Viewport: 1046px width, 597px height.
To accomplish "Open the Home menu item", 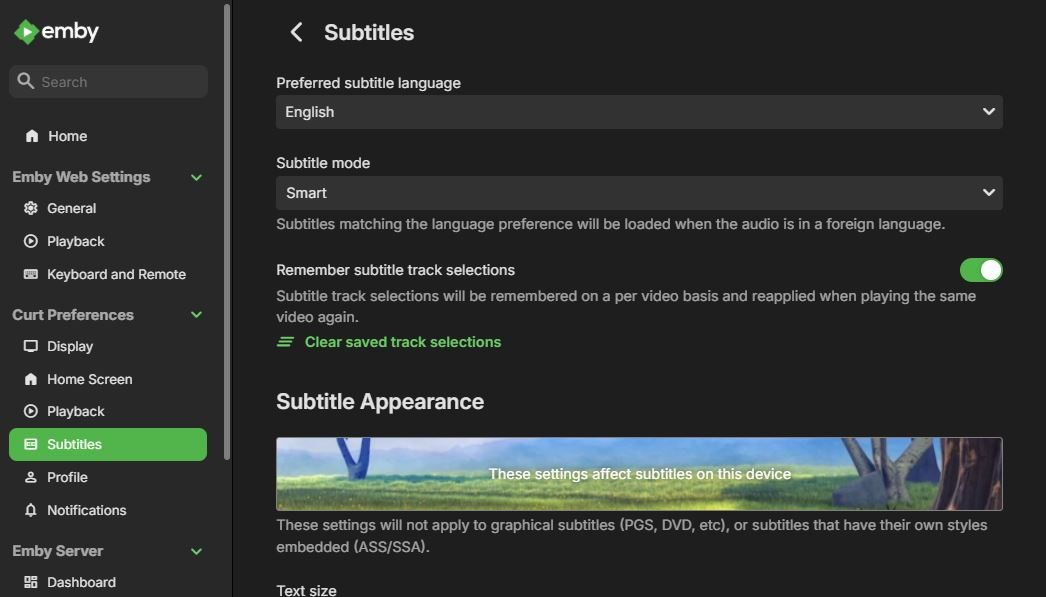I will click(108, 136).
